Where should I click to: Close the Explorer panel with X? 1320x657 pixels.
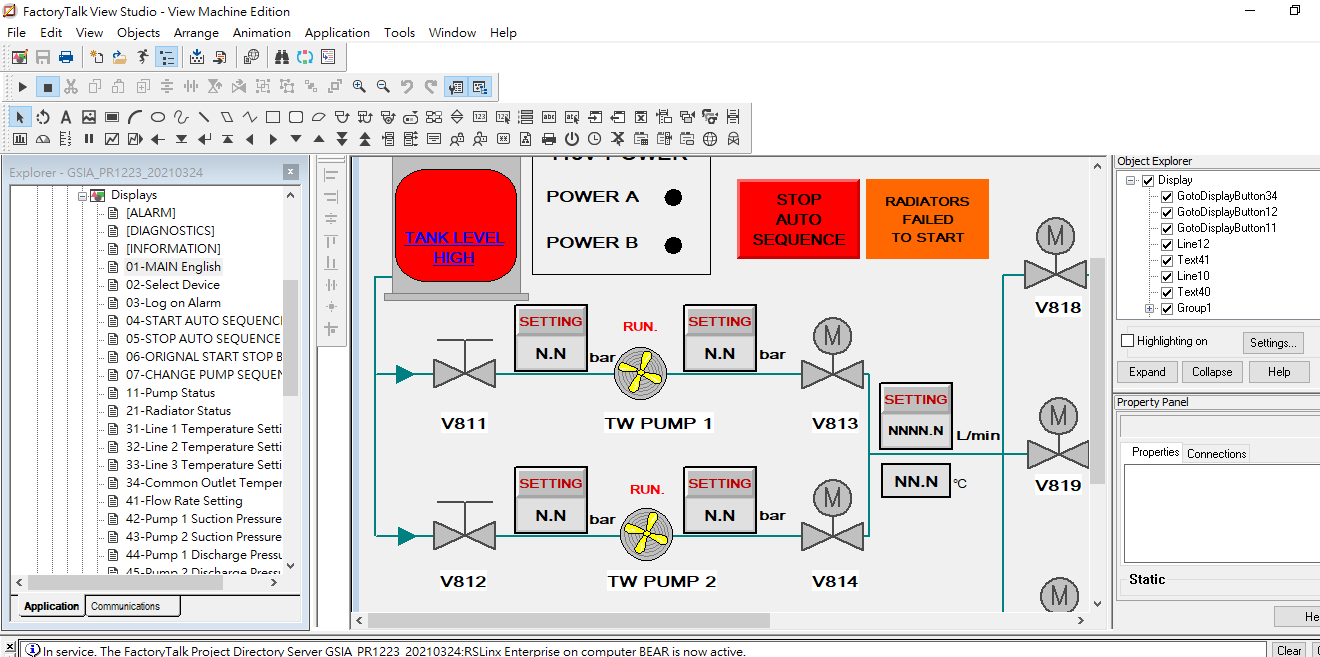pos(290,172)
